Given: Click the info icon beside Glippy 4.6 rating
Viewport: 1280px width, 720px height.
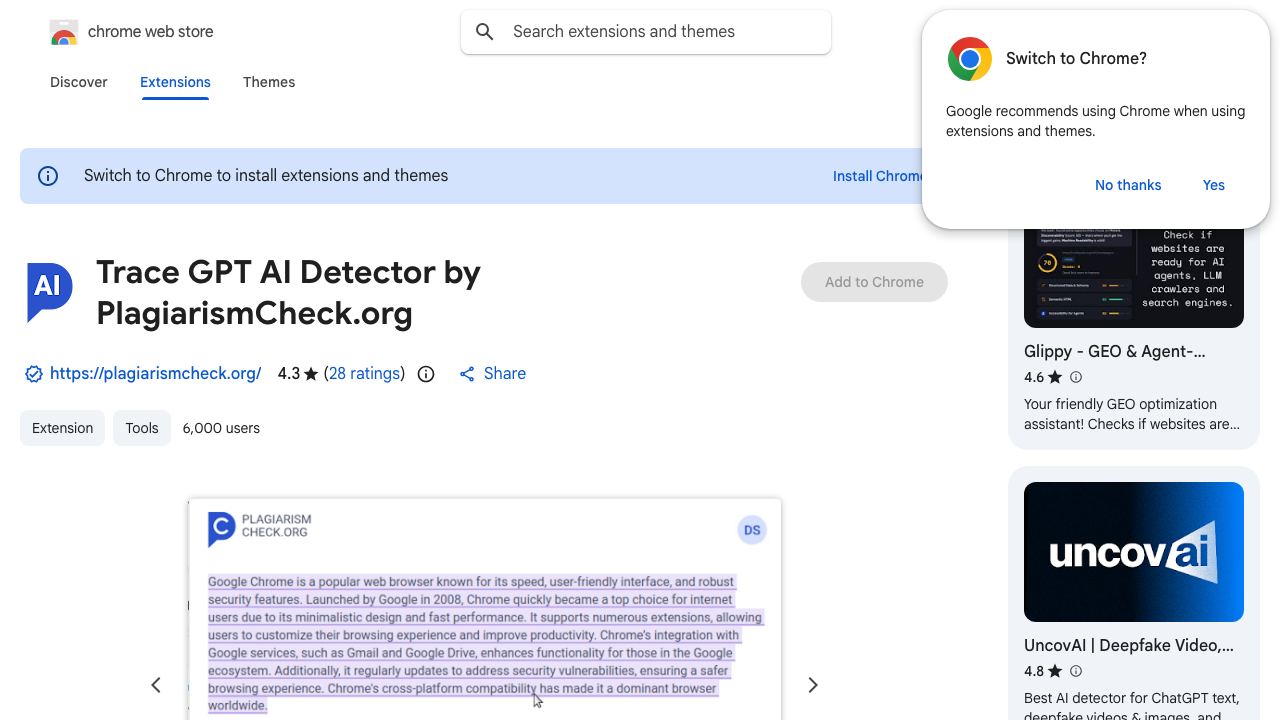Looking at the screenshot, I should click(1076, 377).
